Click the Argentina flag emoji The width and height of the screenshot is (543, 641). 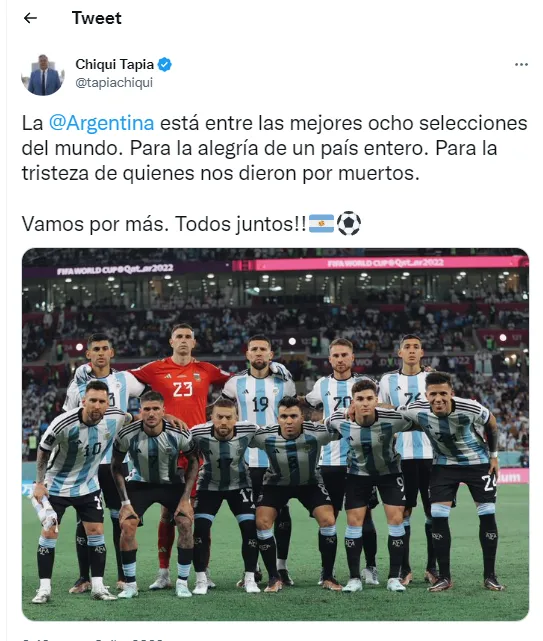(321, 224)
